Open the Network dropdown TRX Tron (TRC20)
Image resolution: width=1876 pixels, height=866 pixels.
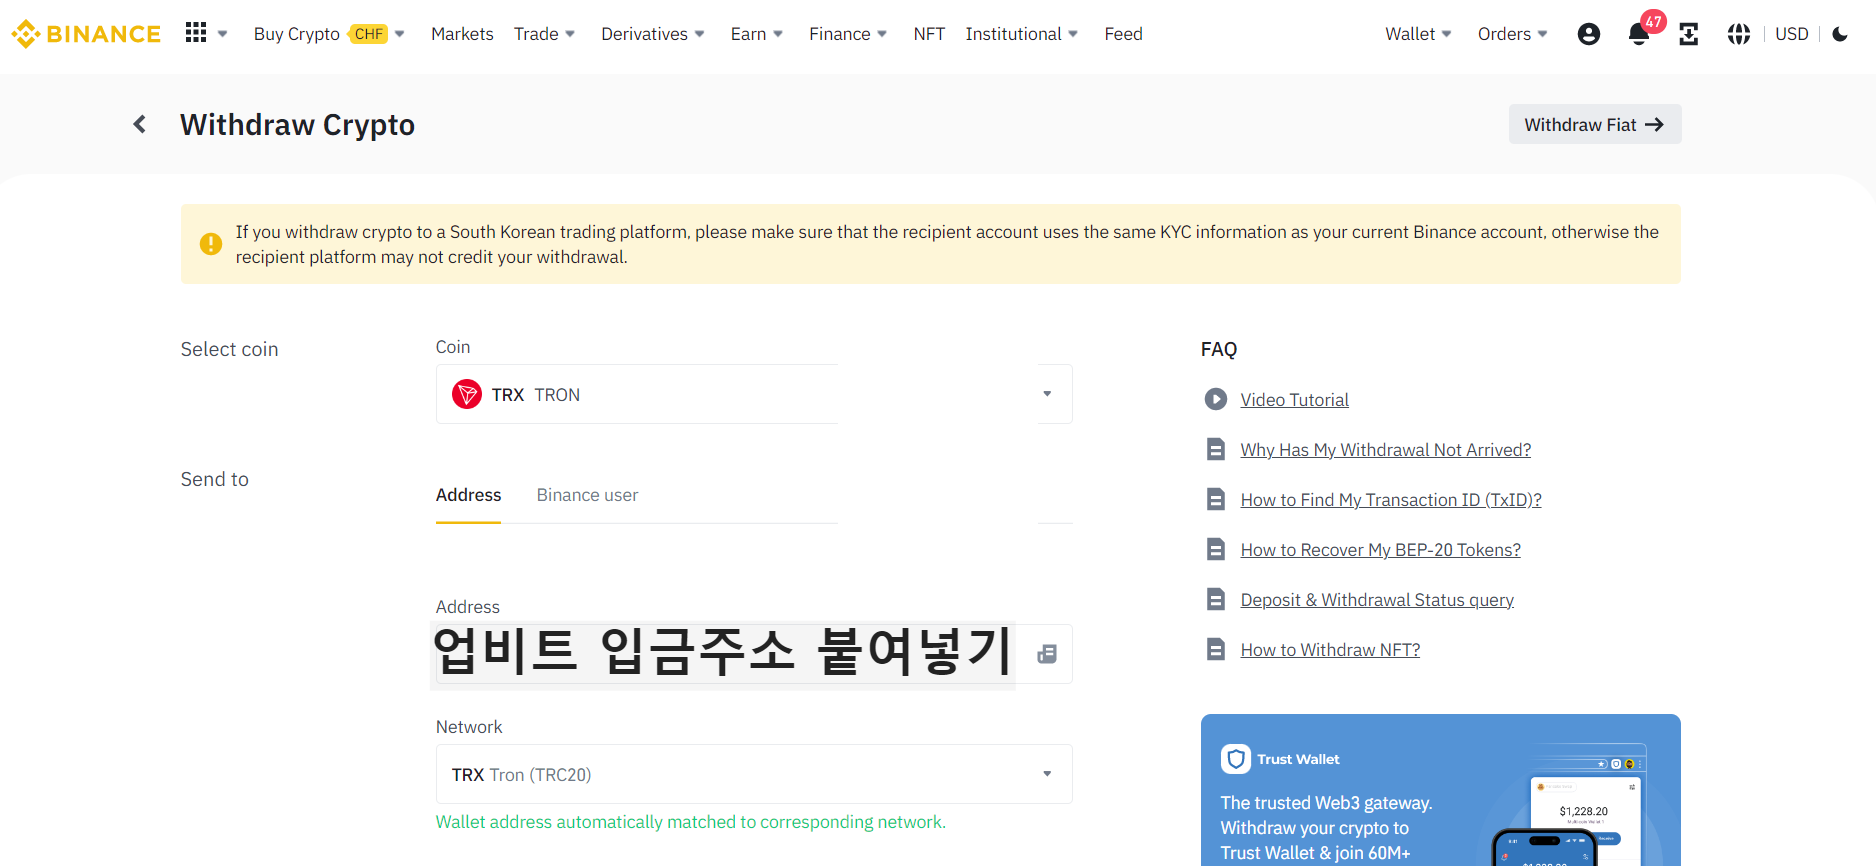754,774
